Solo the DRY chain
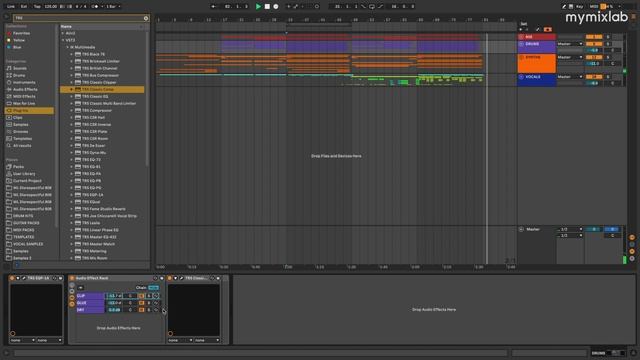This screenshot has height=360, width=640. tap(149, 310)
